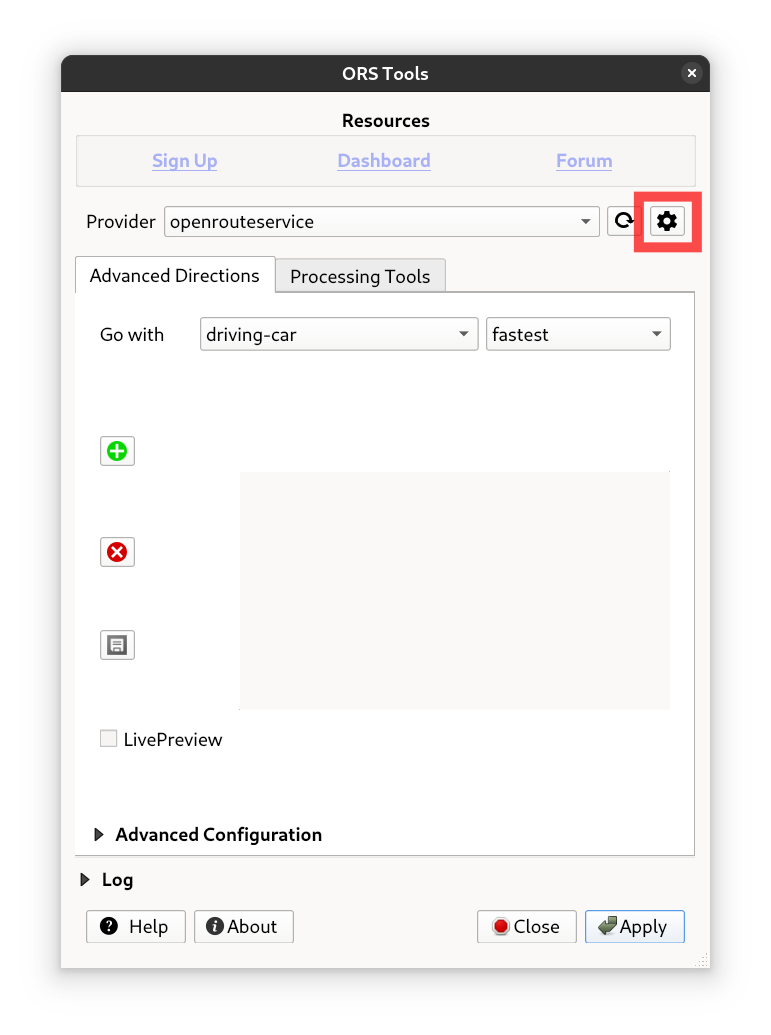
Task: Open provider settings gear icon
Action: point(667,221)
